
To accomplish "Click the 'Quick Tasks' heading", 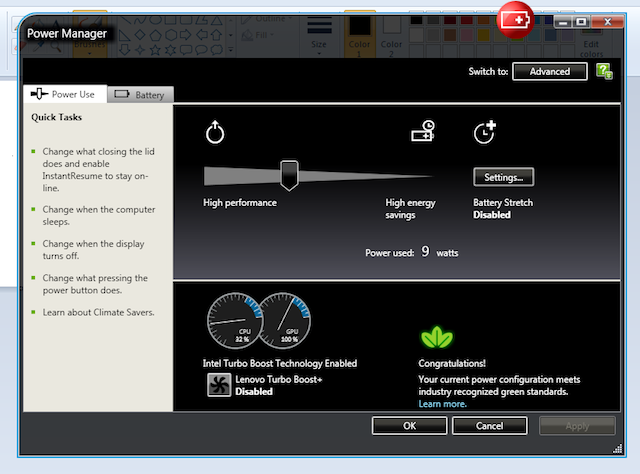I will pyautogui.click(x=56, y=117).
